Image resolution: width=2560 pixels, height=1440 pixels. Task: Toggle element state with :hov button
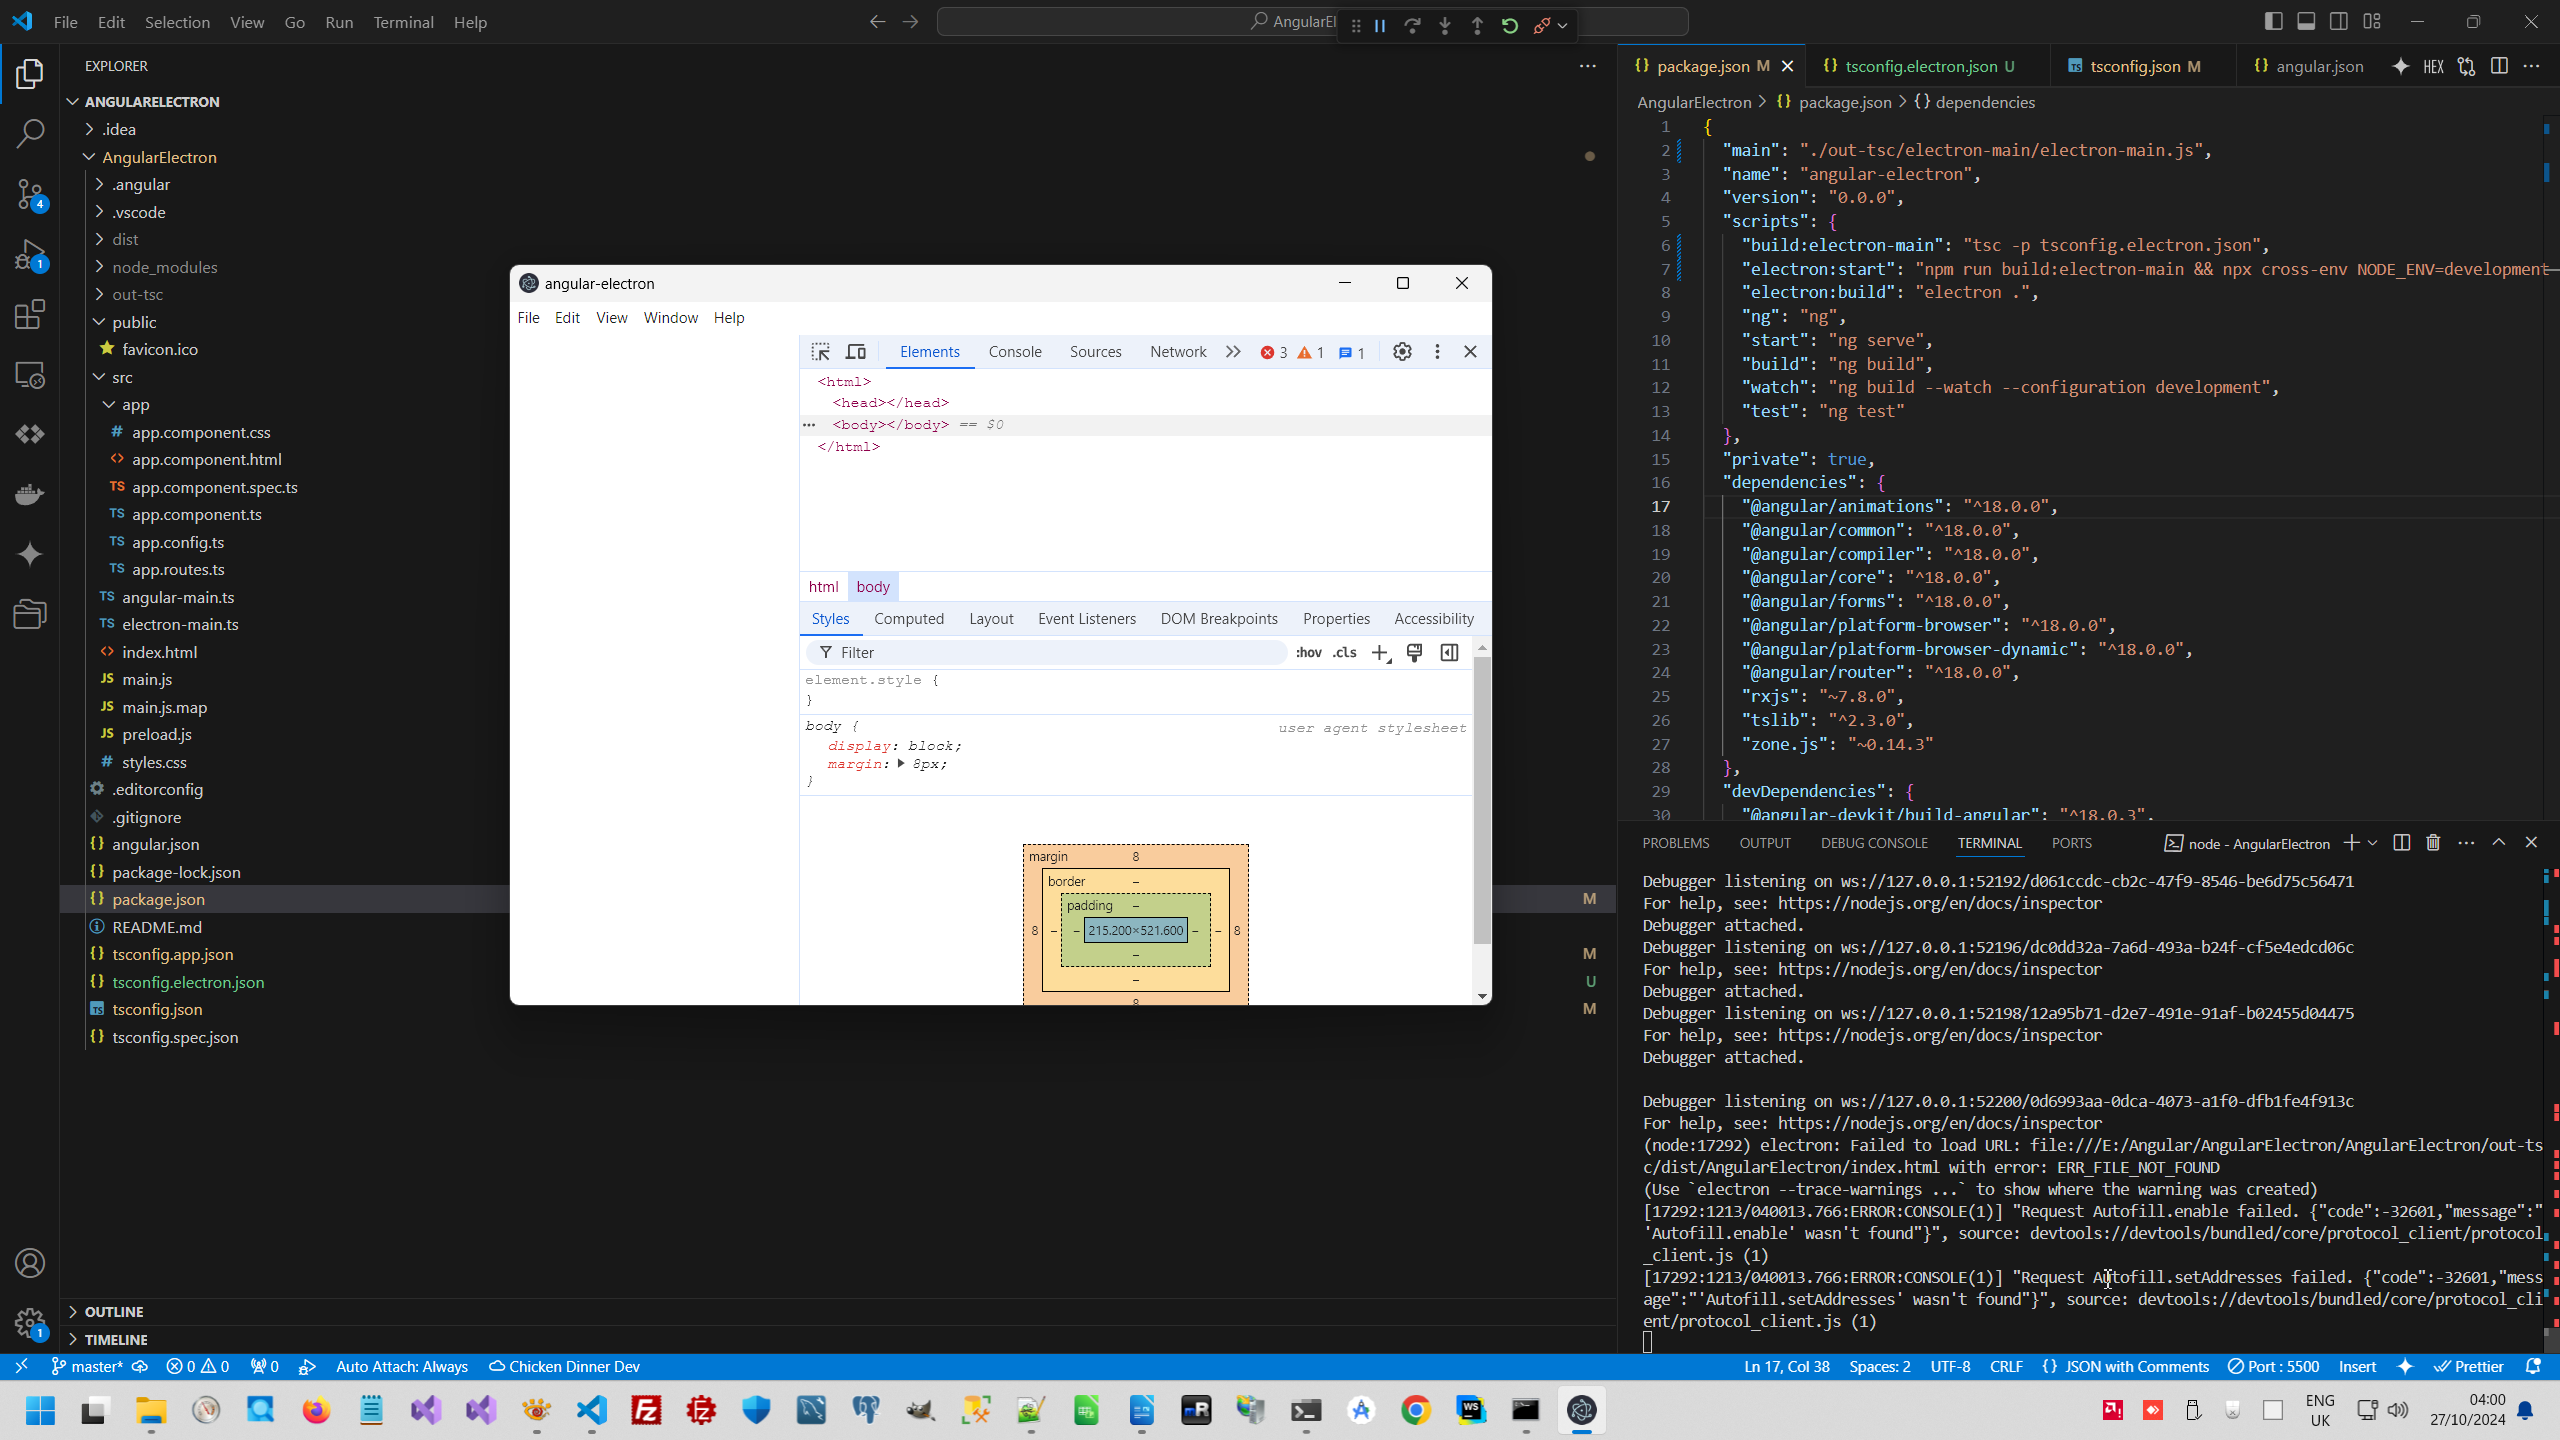click(x=1309, y=653)
